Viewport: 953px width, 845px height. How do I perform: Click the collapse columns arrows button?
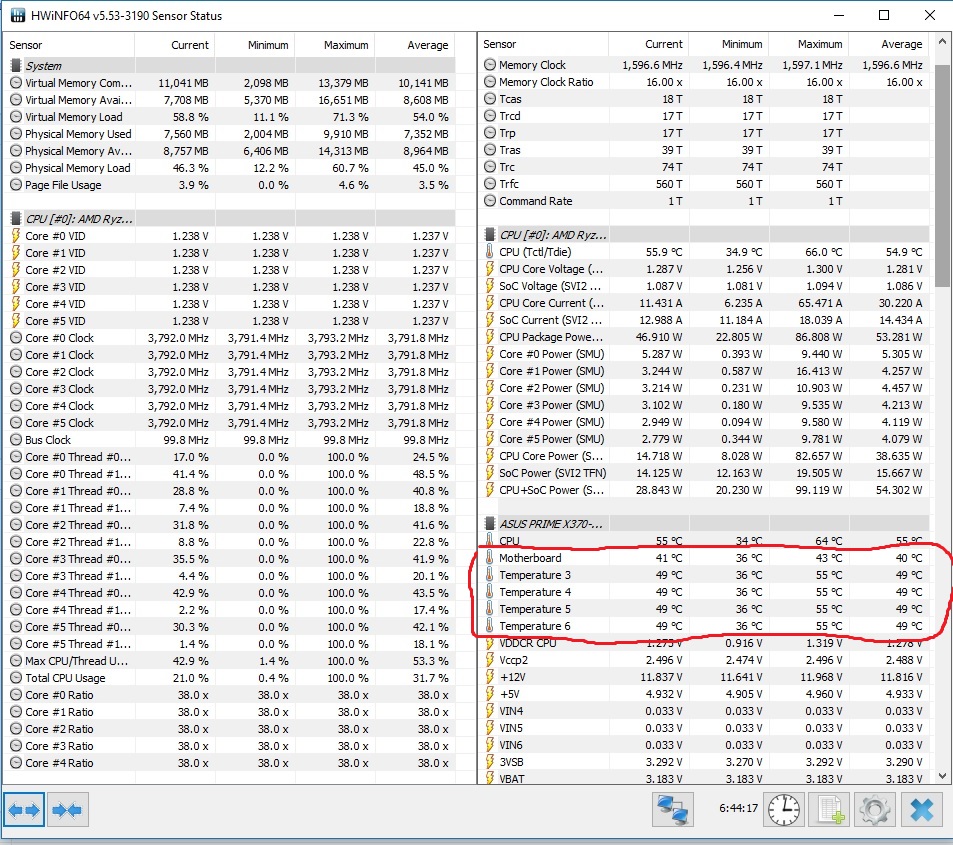(67, 810)
